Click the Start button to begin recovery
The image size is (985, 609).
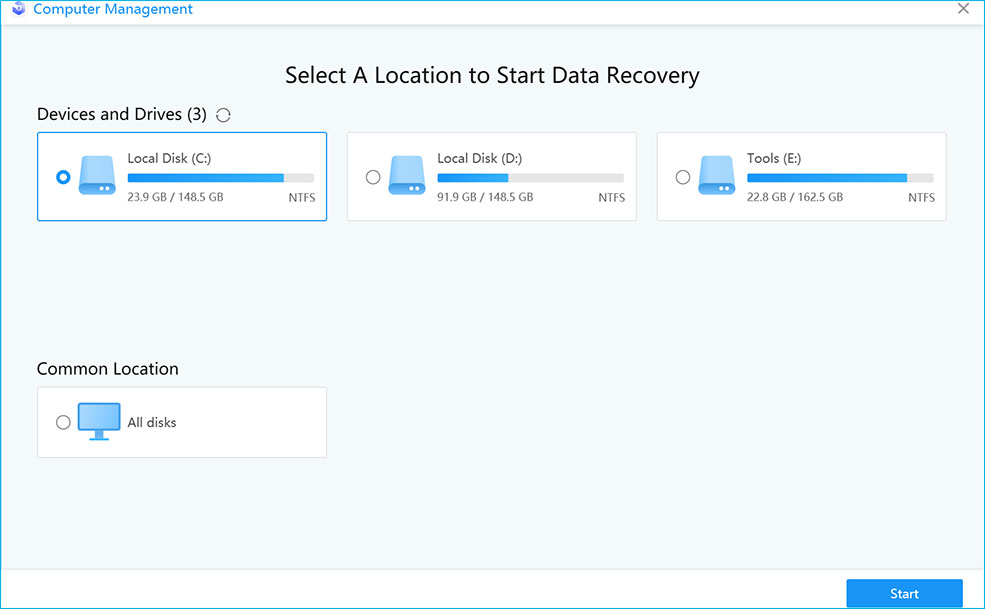point(904,592)
